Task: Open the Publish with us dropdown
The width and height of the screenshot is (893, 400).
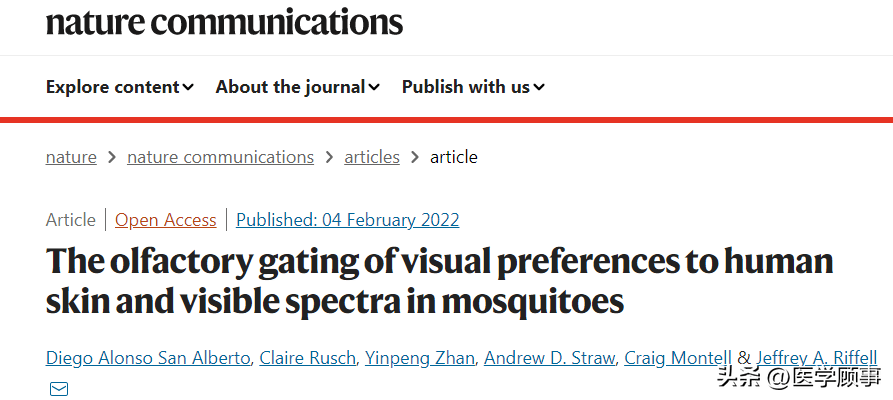Action: [x=472, y=87]
